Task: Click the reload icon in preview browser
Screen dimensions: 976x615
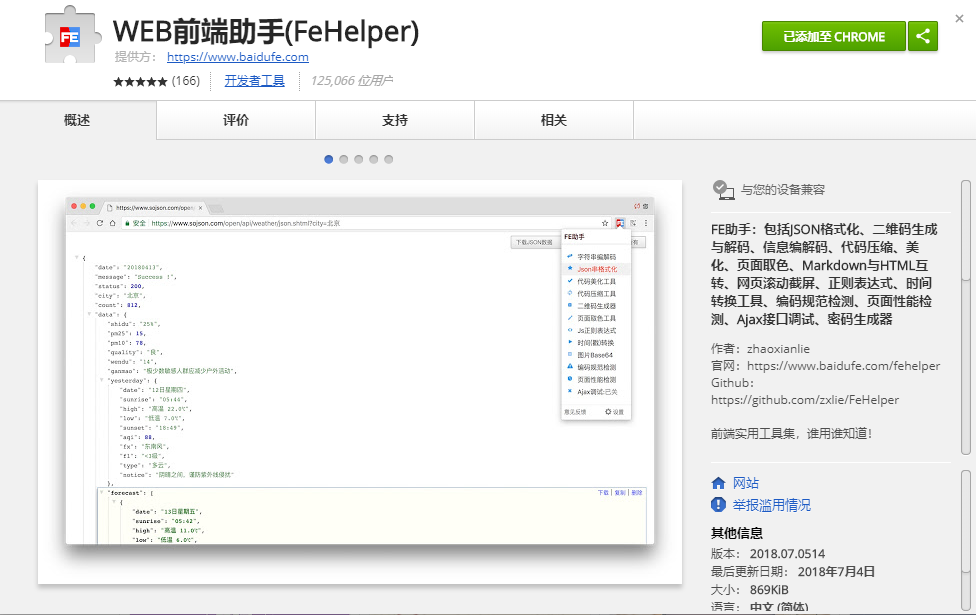Action: pos(100,223)
